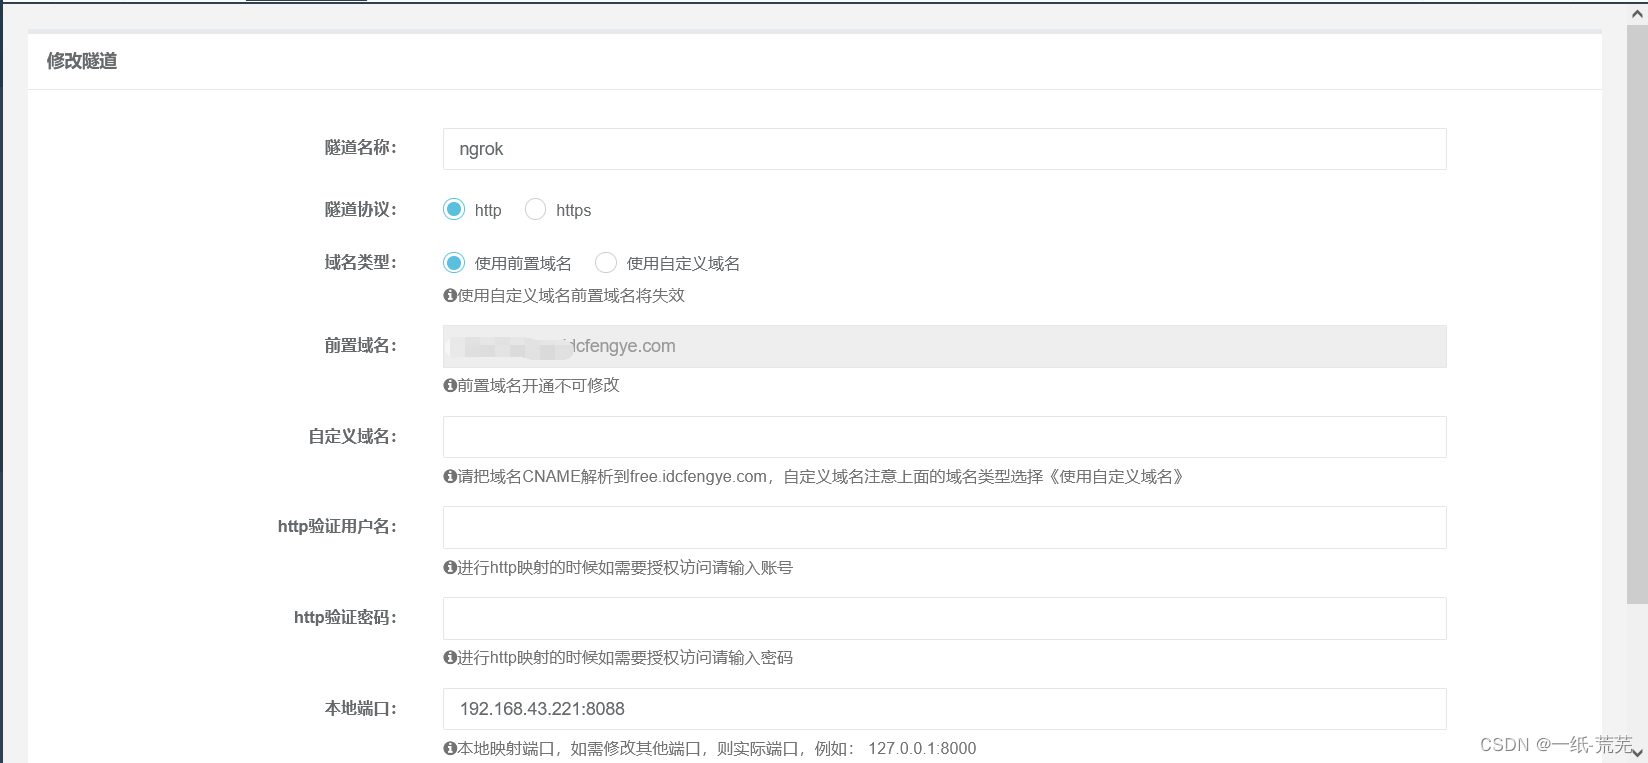This screenshot has width=1648, height=763.
Task: Click the 隧道名称 label
Action: coord(361,148)
